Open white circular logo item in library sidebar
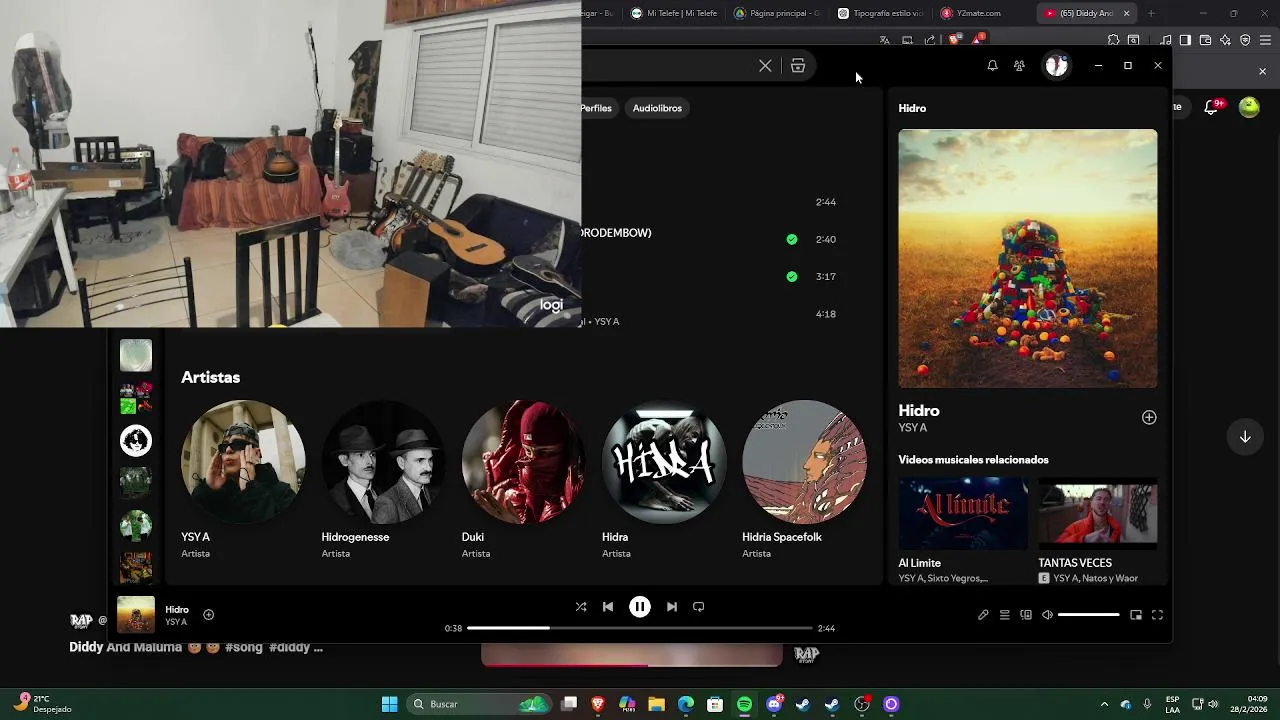Viewport: 1280px width, 720px height. coord(136,440)
